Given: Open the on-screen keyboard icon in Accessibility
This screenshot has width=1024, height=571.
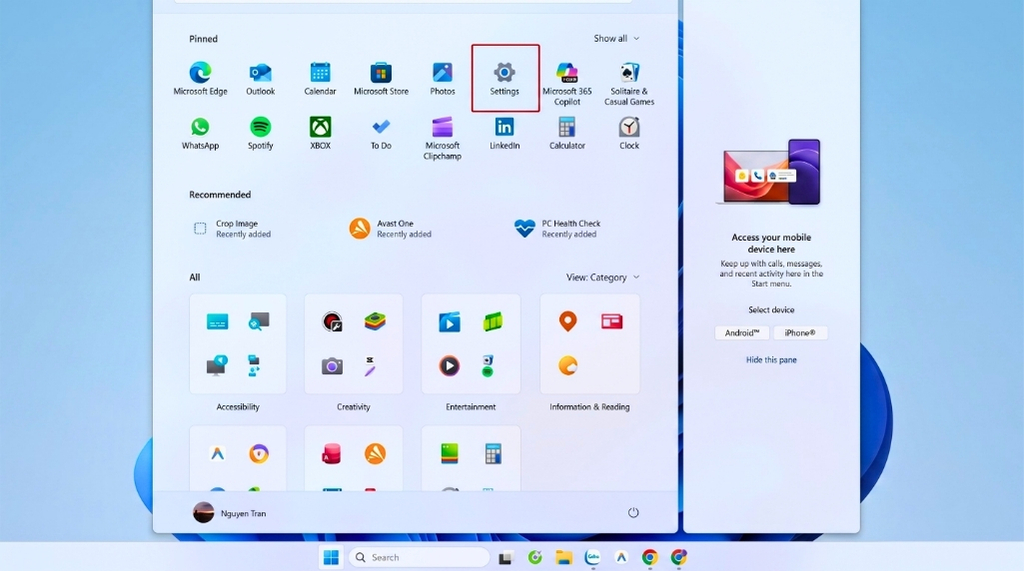Looking at the screenshot, I should 217,321.
